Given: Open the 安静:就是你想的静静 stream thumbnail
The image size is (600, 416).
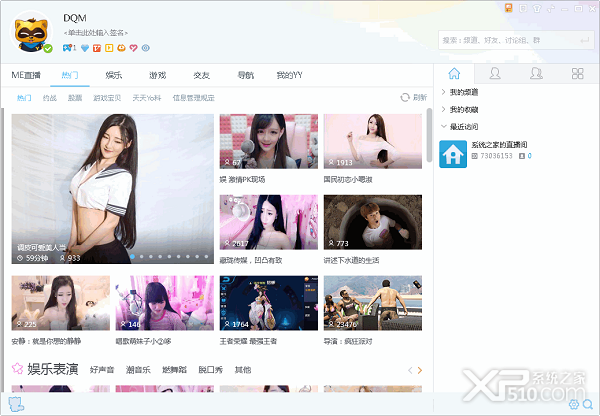Looking at the screenshot, I should point(60,303).
